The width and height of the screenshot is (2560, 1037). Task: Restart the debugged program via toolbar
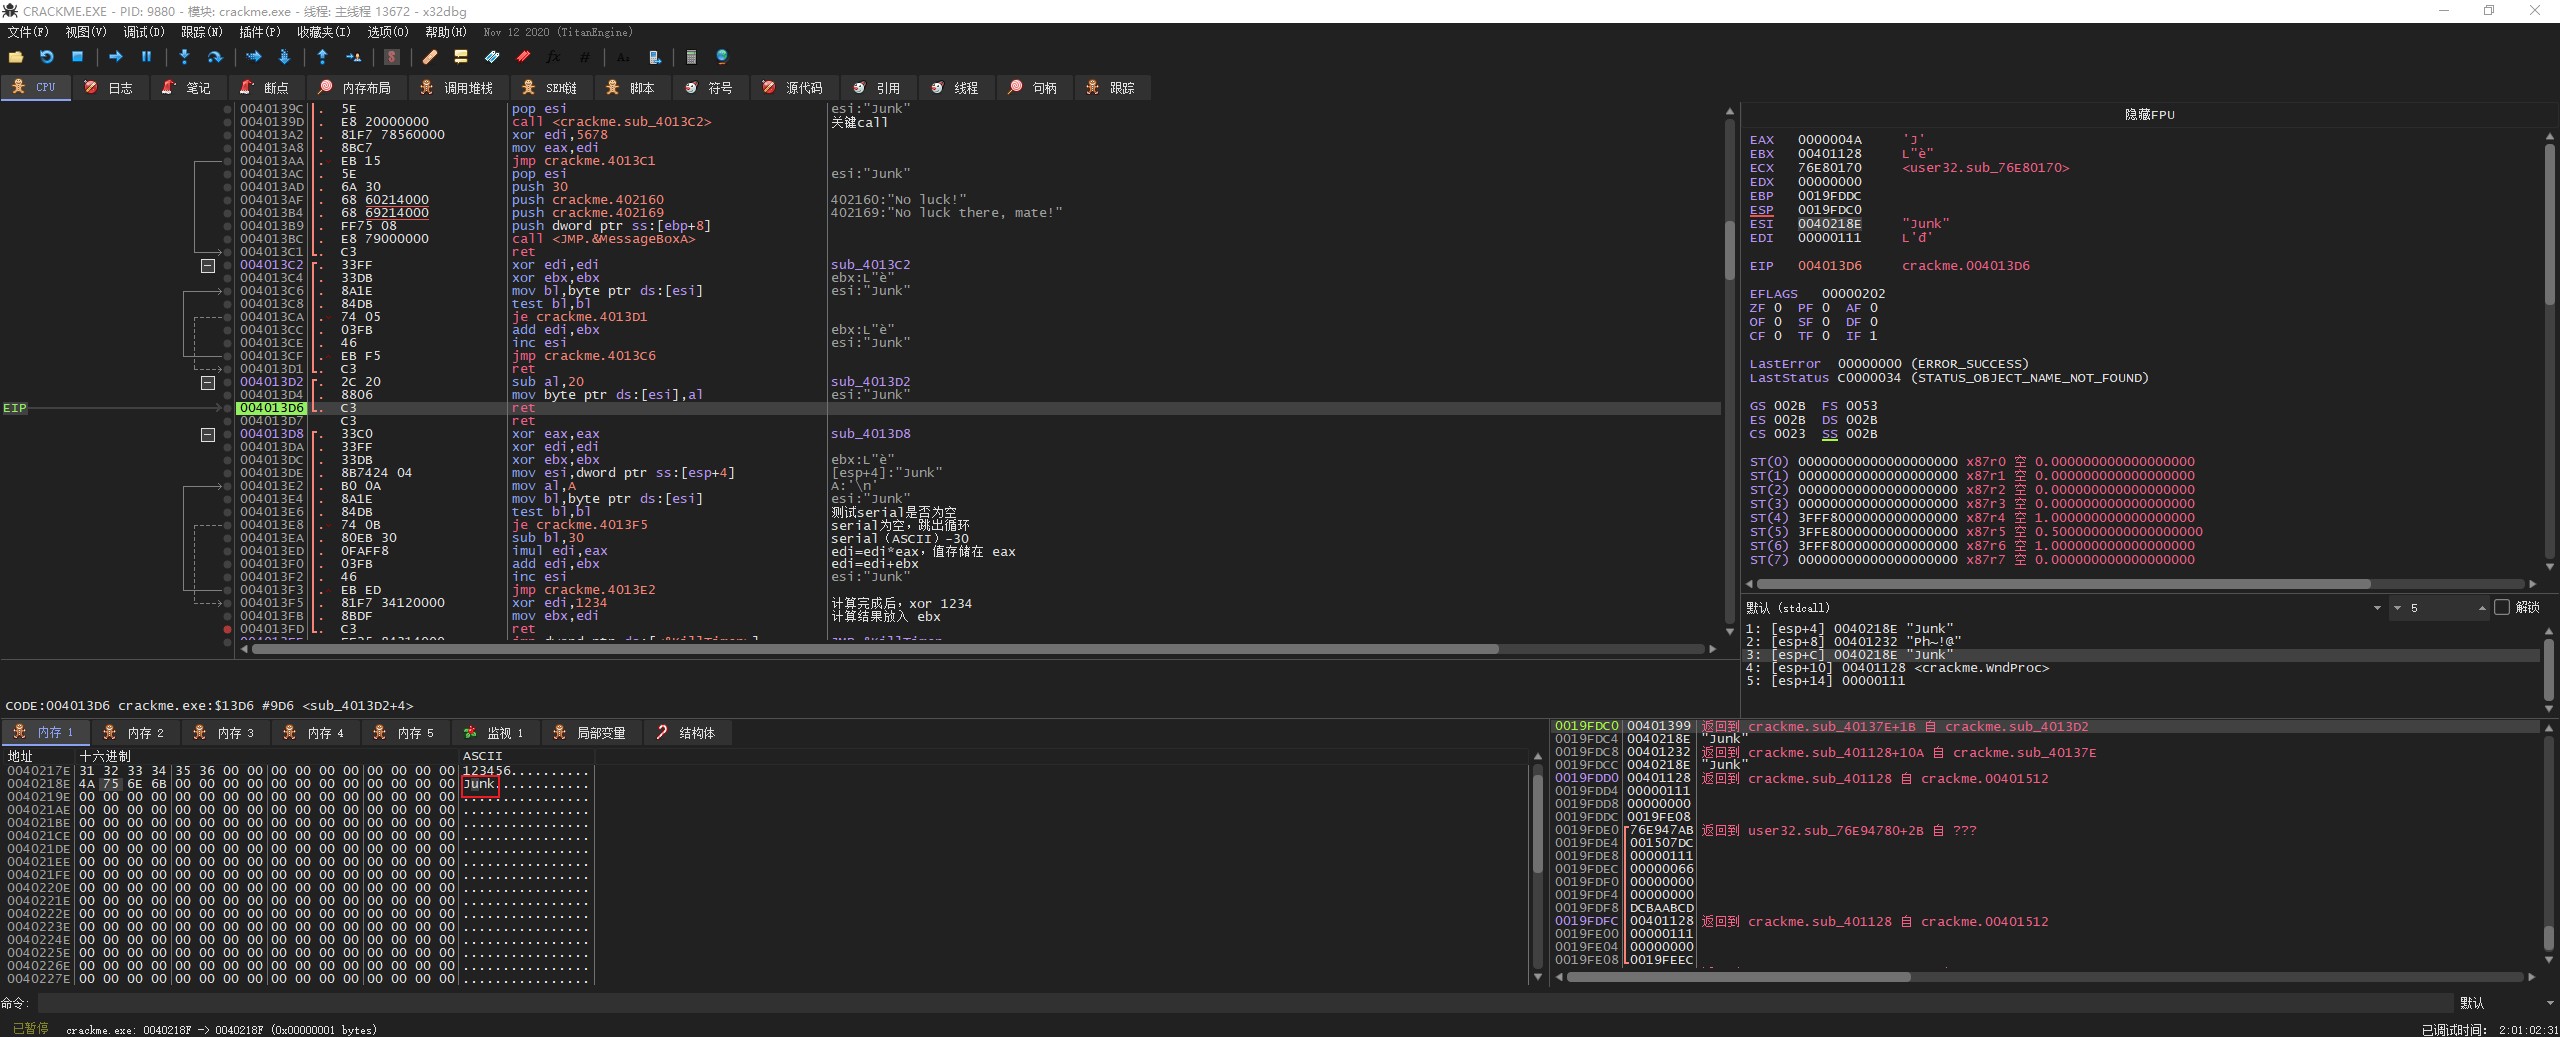(46, 57)
